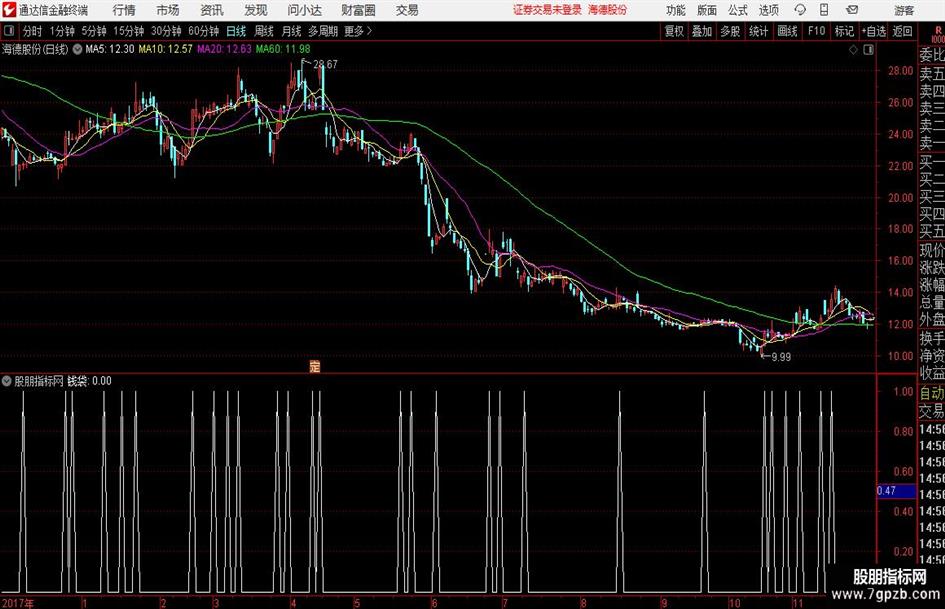Click the MA5: 12.30 indicator value
Image resolution: width=945 pixels, height=609 pixels.
pos(110,49)
